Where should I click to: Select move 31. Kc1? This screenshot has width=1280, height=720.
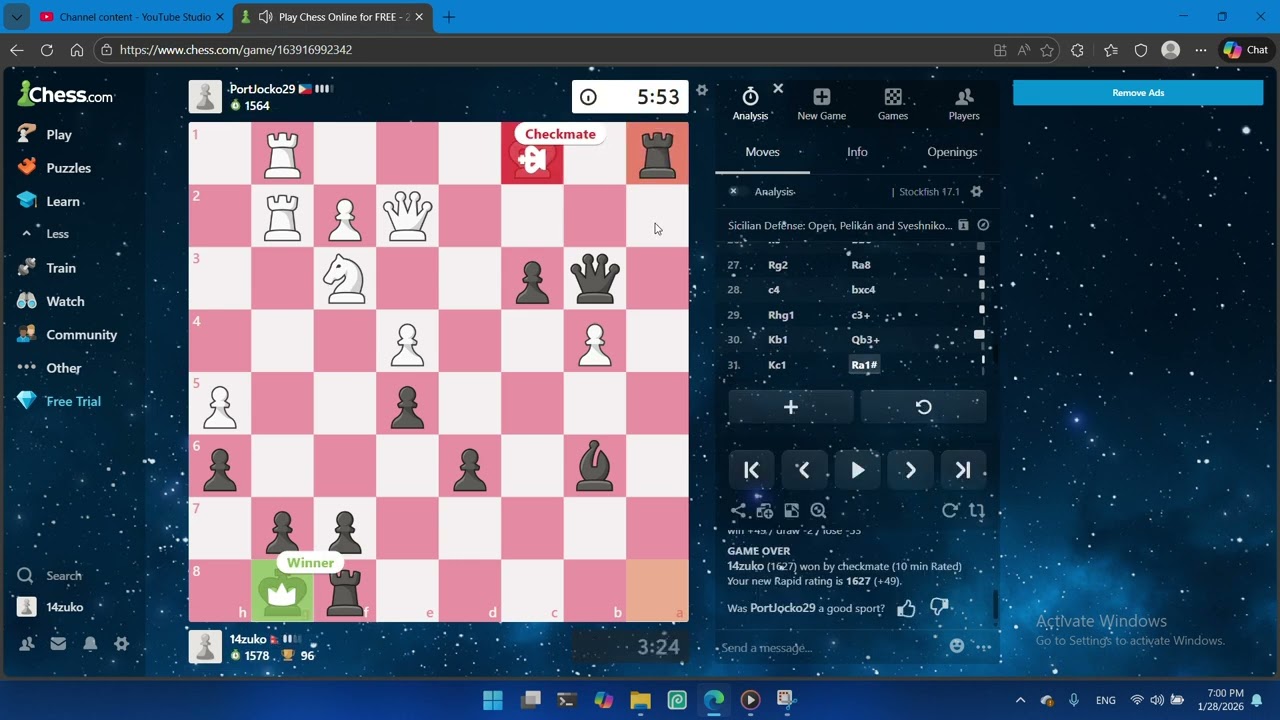pos(777,365)
